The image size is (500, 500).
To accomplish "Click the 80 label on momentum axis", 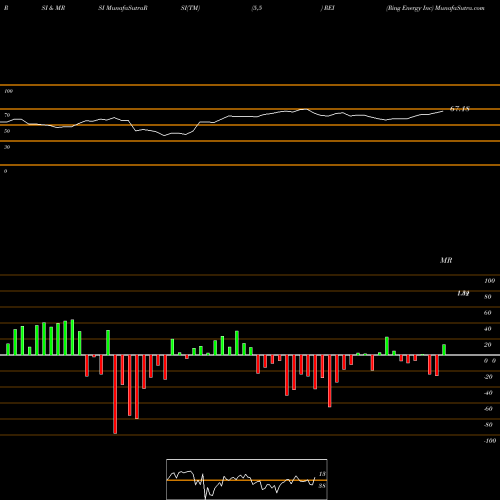I will click(x=487, y=297).
